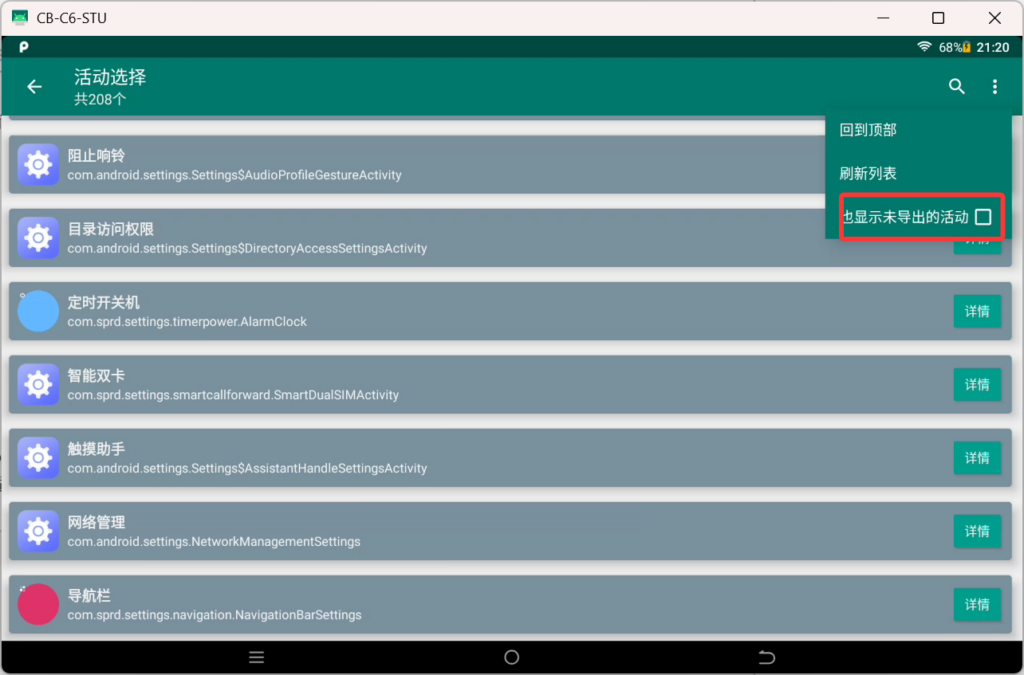Open the three-dot overflow menu
This screenshot has width=1024, height=675.
[995, 87]
